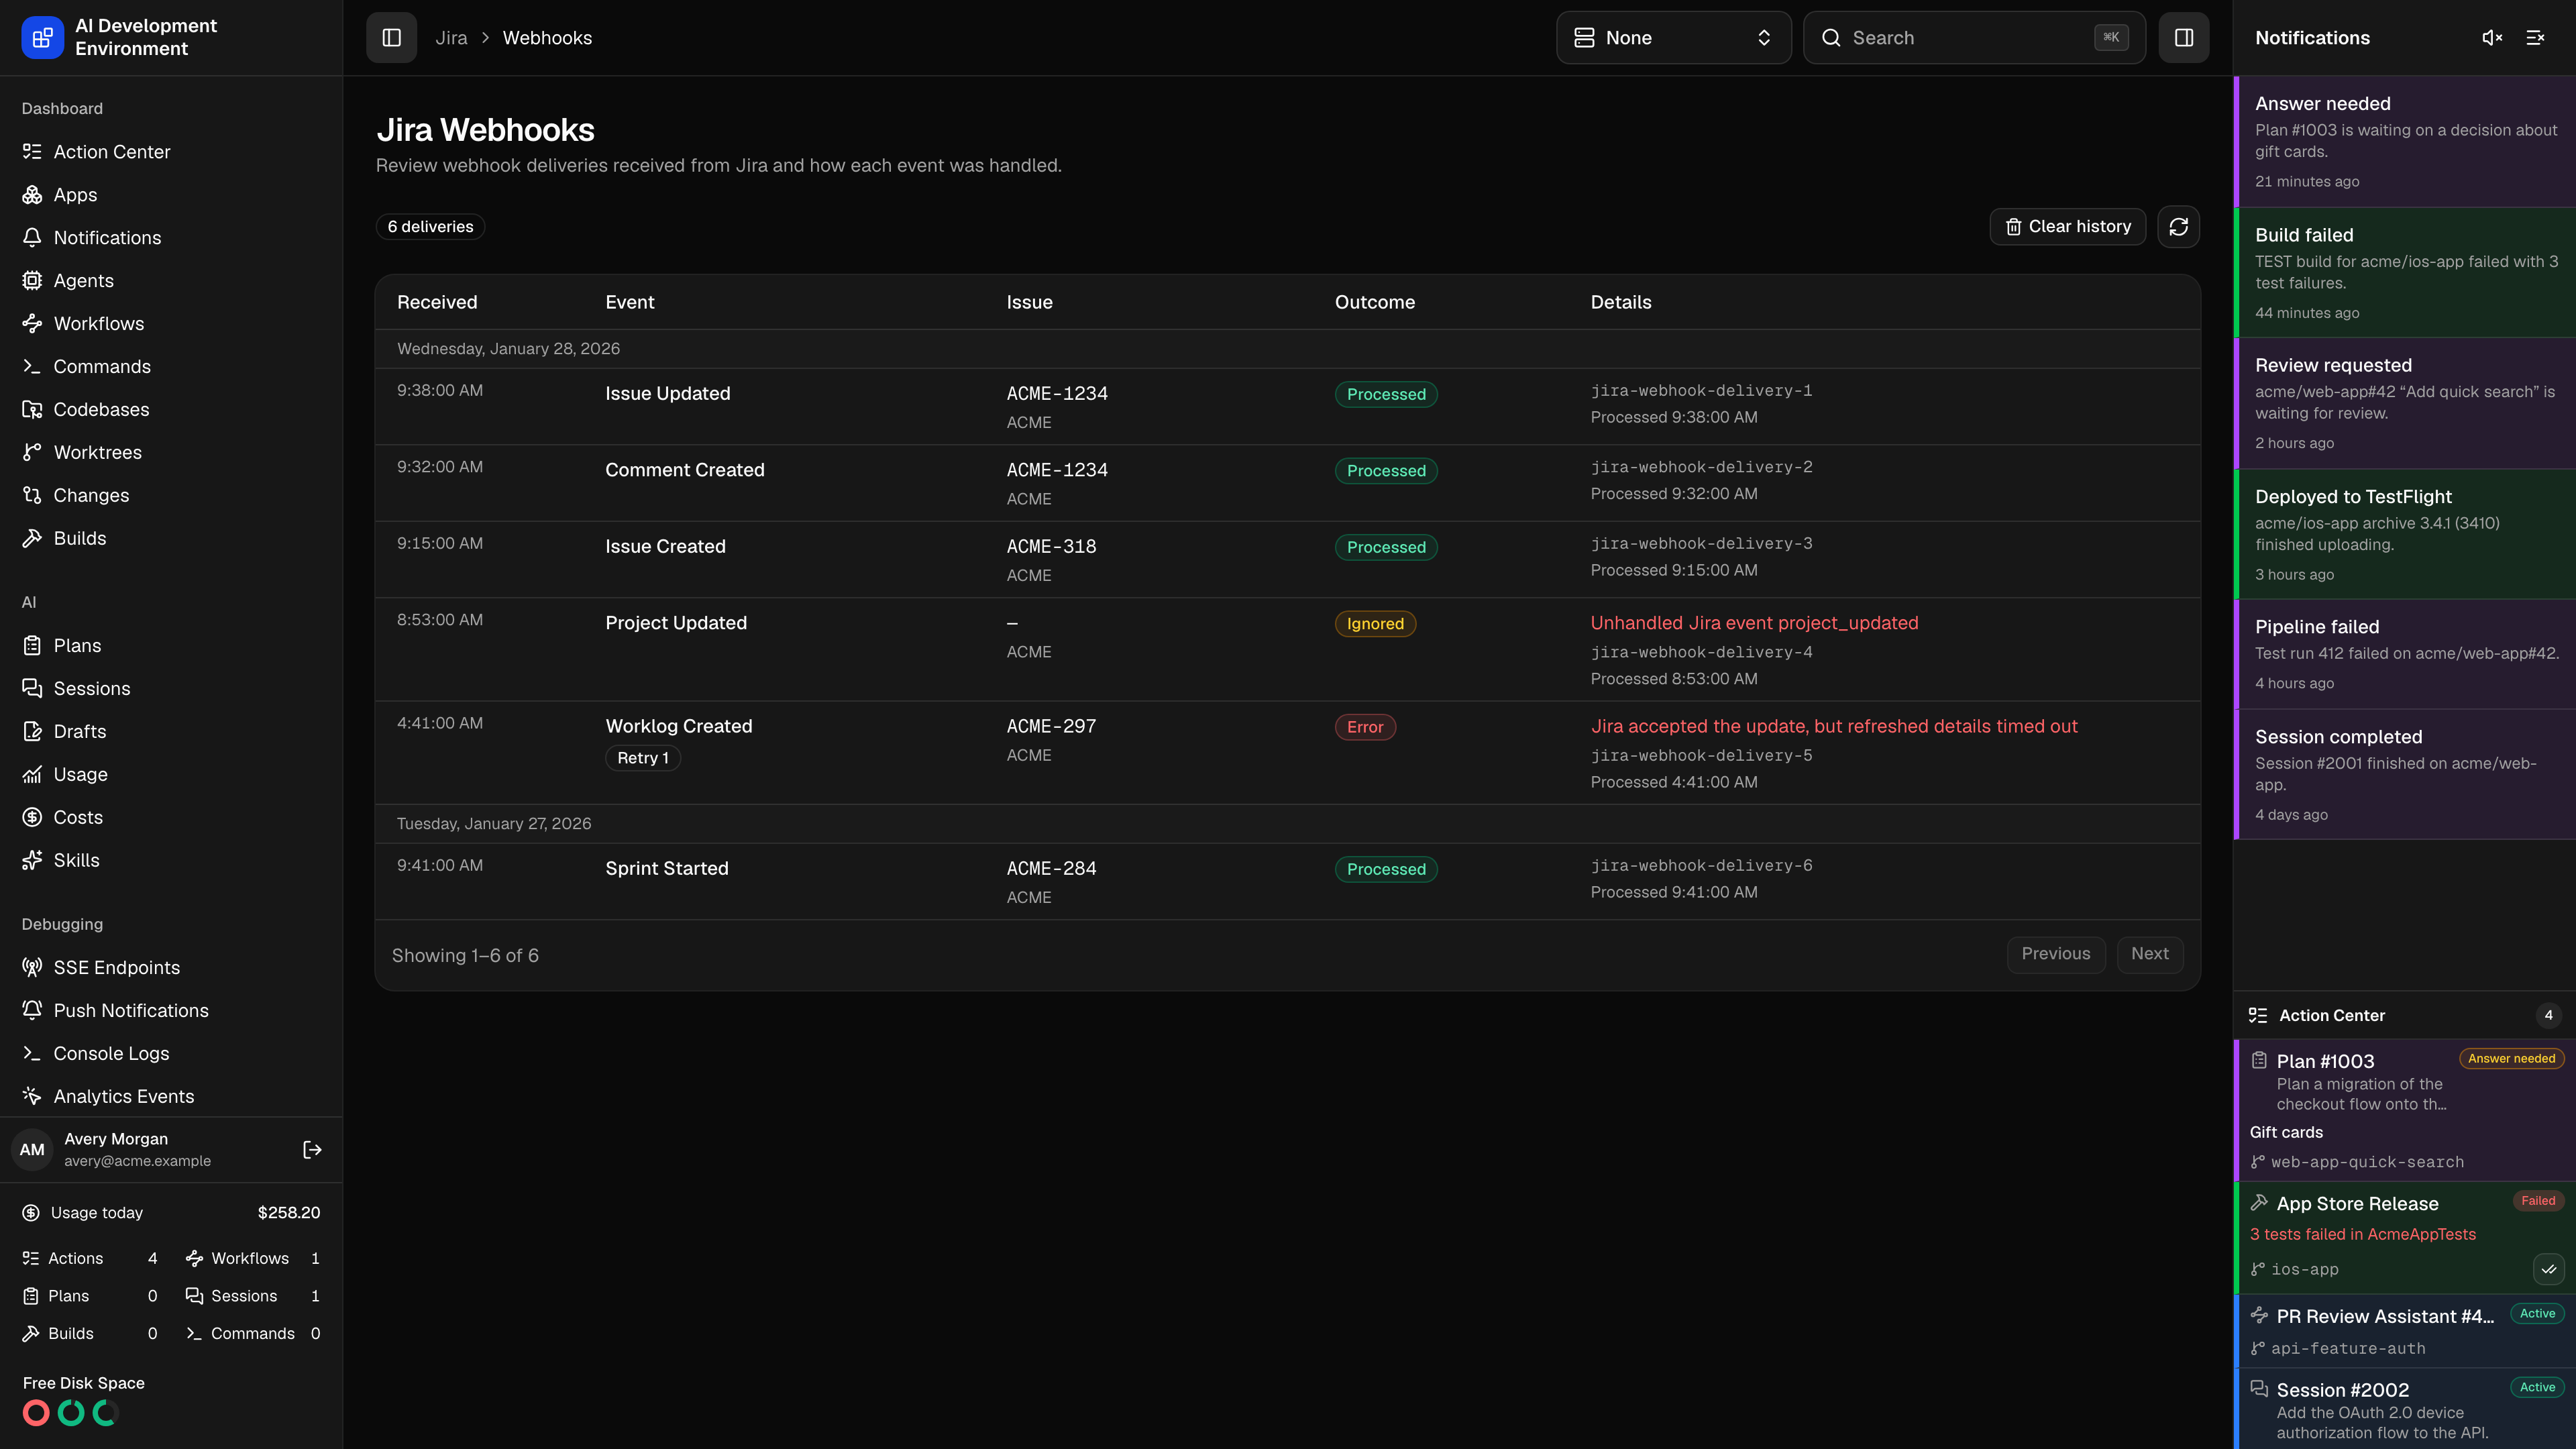This screenshot has height=1449, width=2576.
Task: Click the Jira breadcrumb link
Action: click(x=451, y=38)
